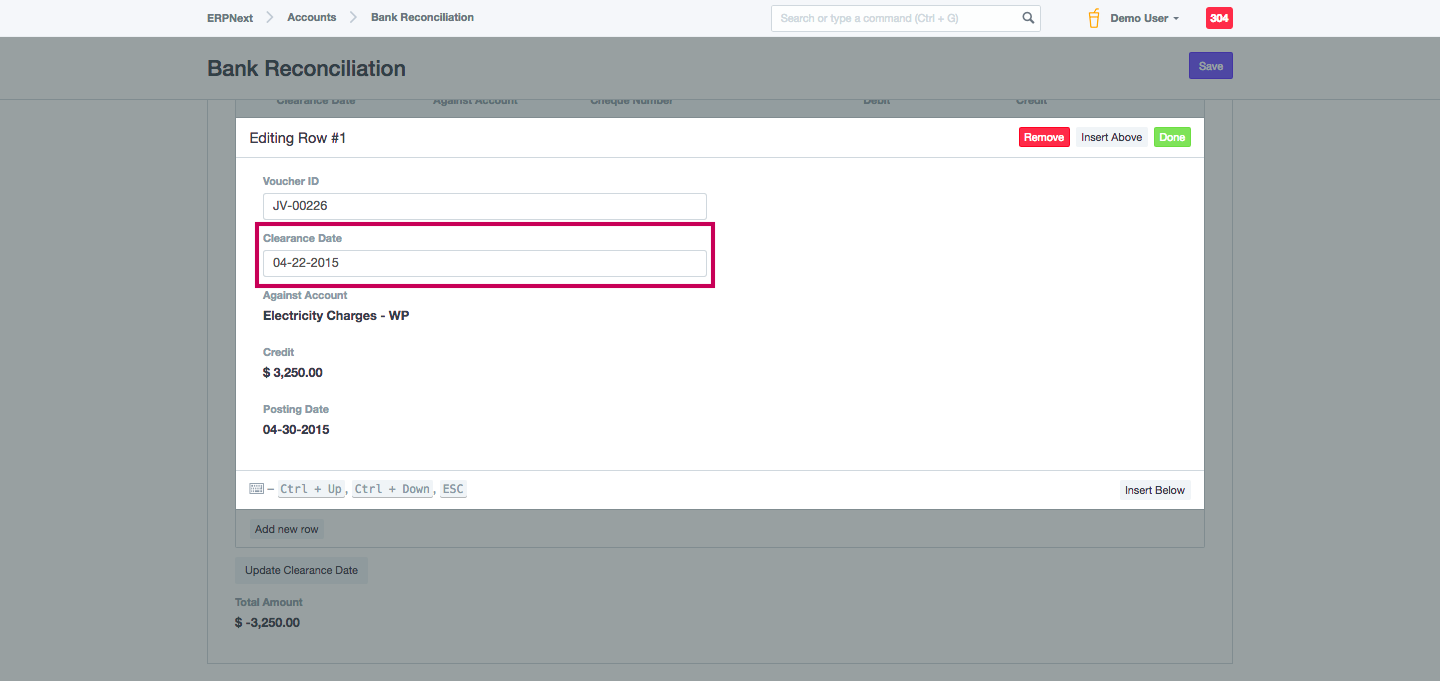
Task: Navigate to ERPNext via breadcrumb
Action: (230, 17)
